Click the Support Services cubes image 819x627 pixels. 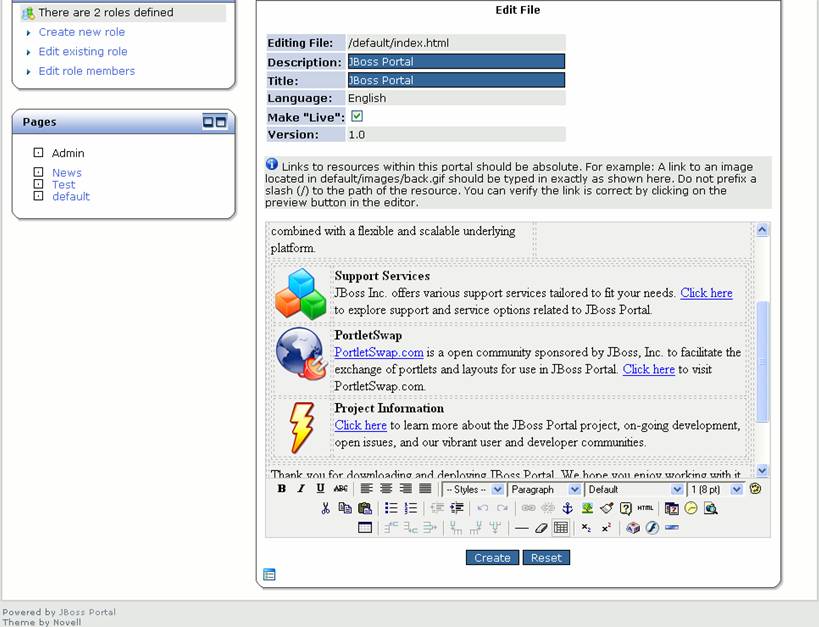[300, 294]
